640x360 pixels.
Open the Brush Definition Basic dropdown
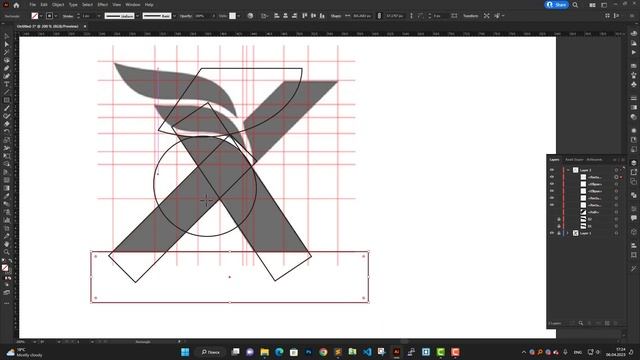(x=174, y=16)
